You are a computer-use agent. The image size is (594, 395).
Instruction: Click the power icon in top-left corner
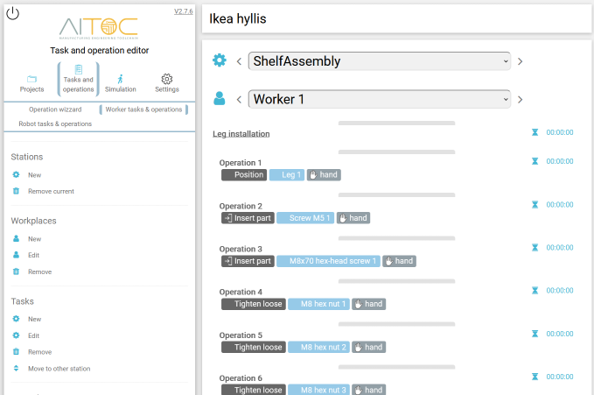[13, 14]
